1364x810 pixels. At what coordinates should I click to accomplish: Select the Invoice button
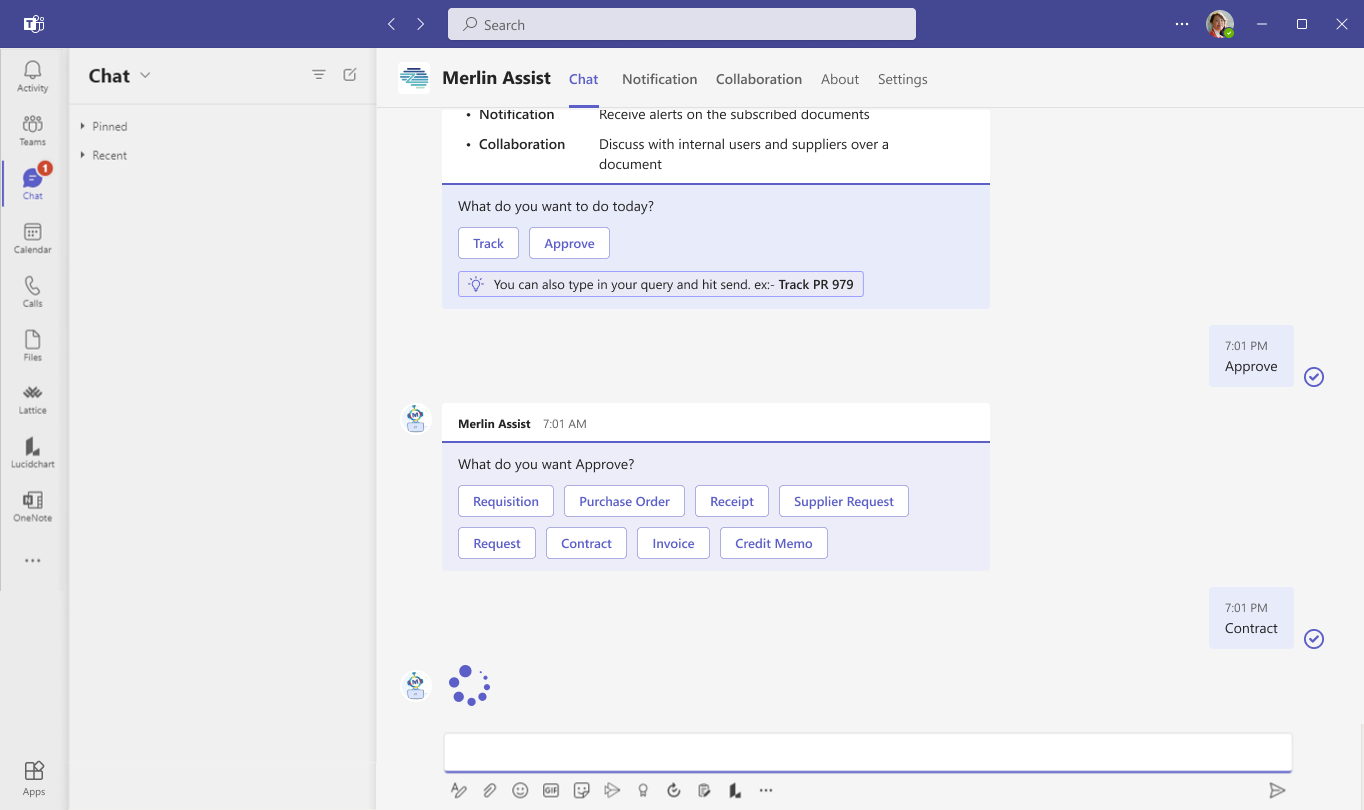pyautogui.click(x=673, y=543)
